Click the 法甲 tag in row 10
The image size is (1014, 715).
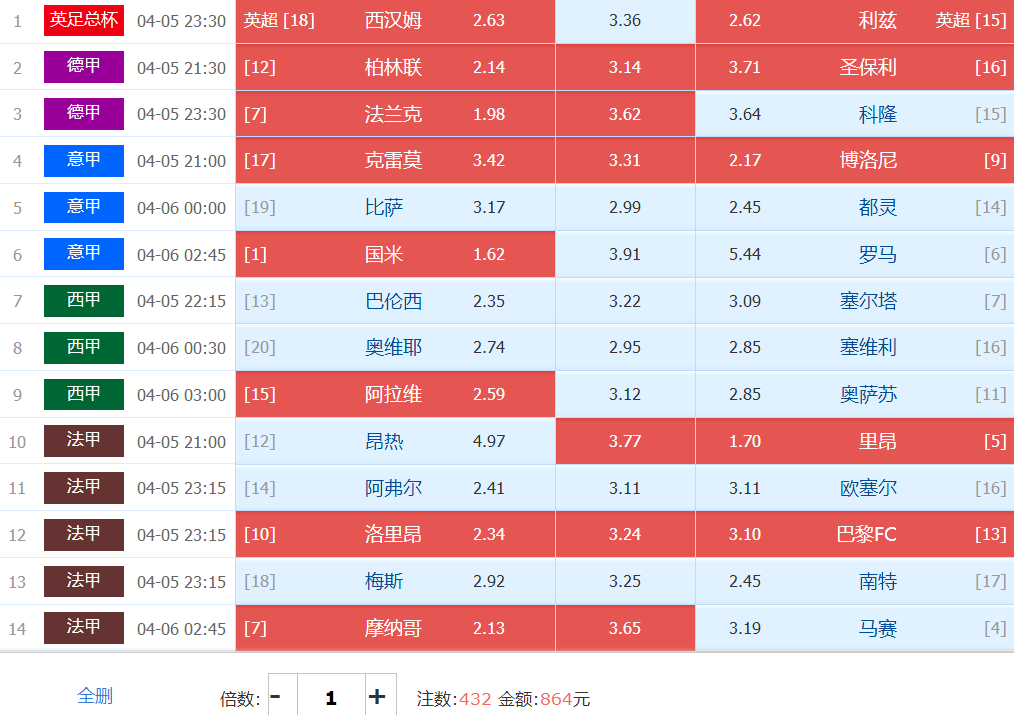84,441
